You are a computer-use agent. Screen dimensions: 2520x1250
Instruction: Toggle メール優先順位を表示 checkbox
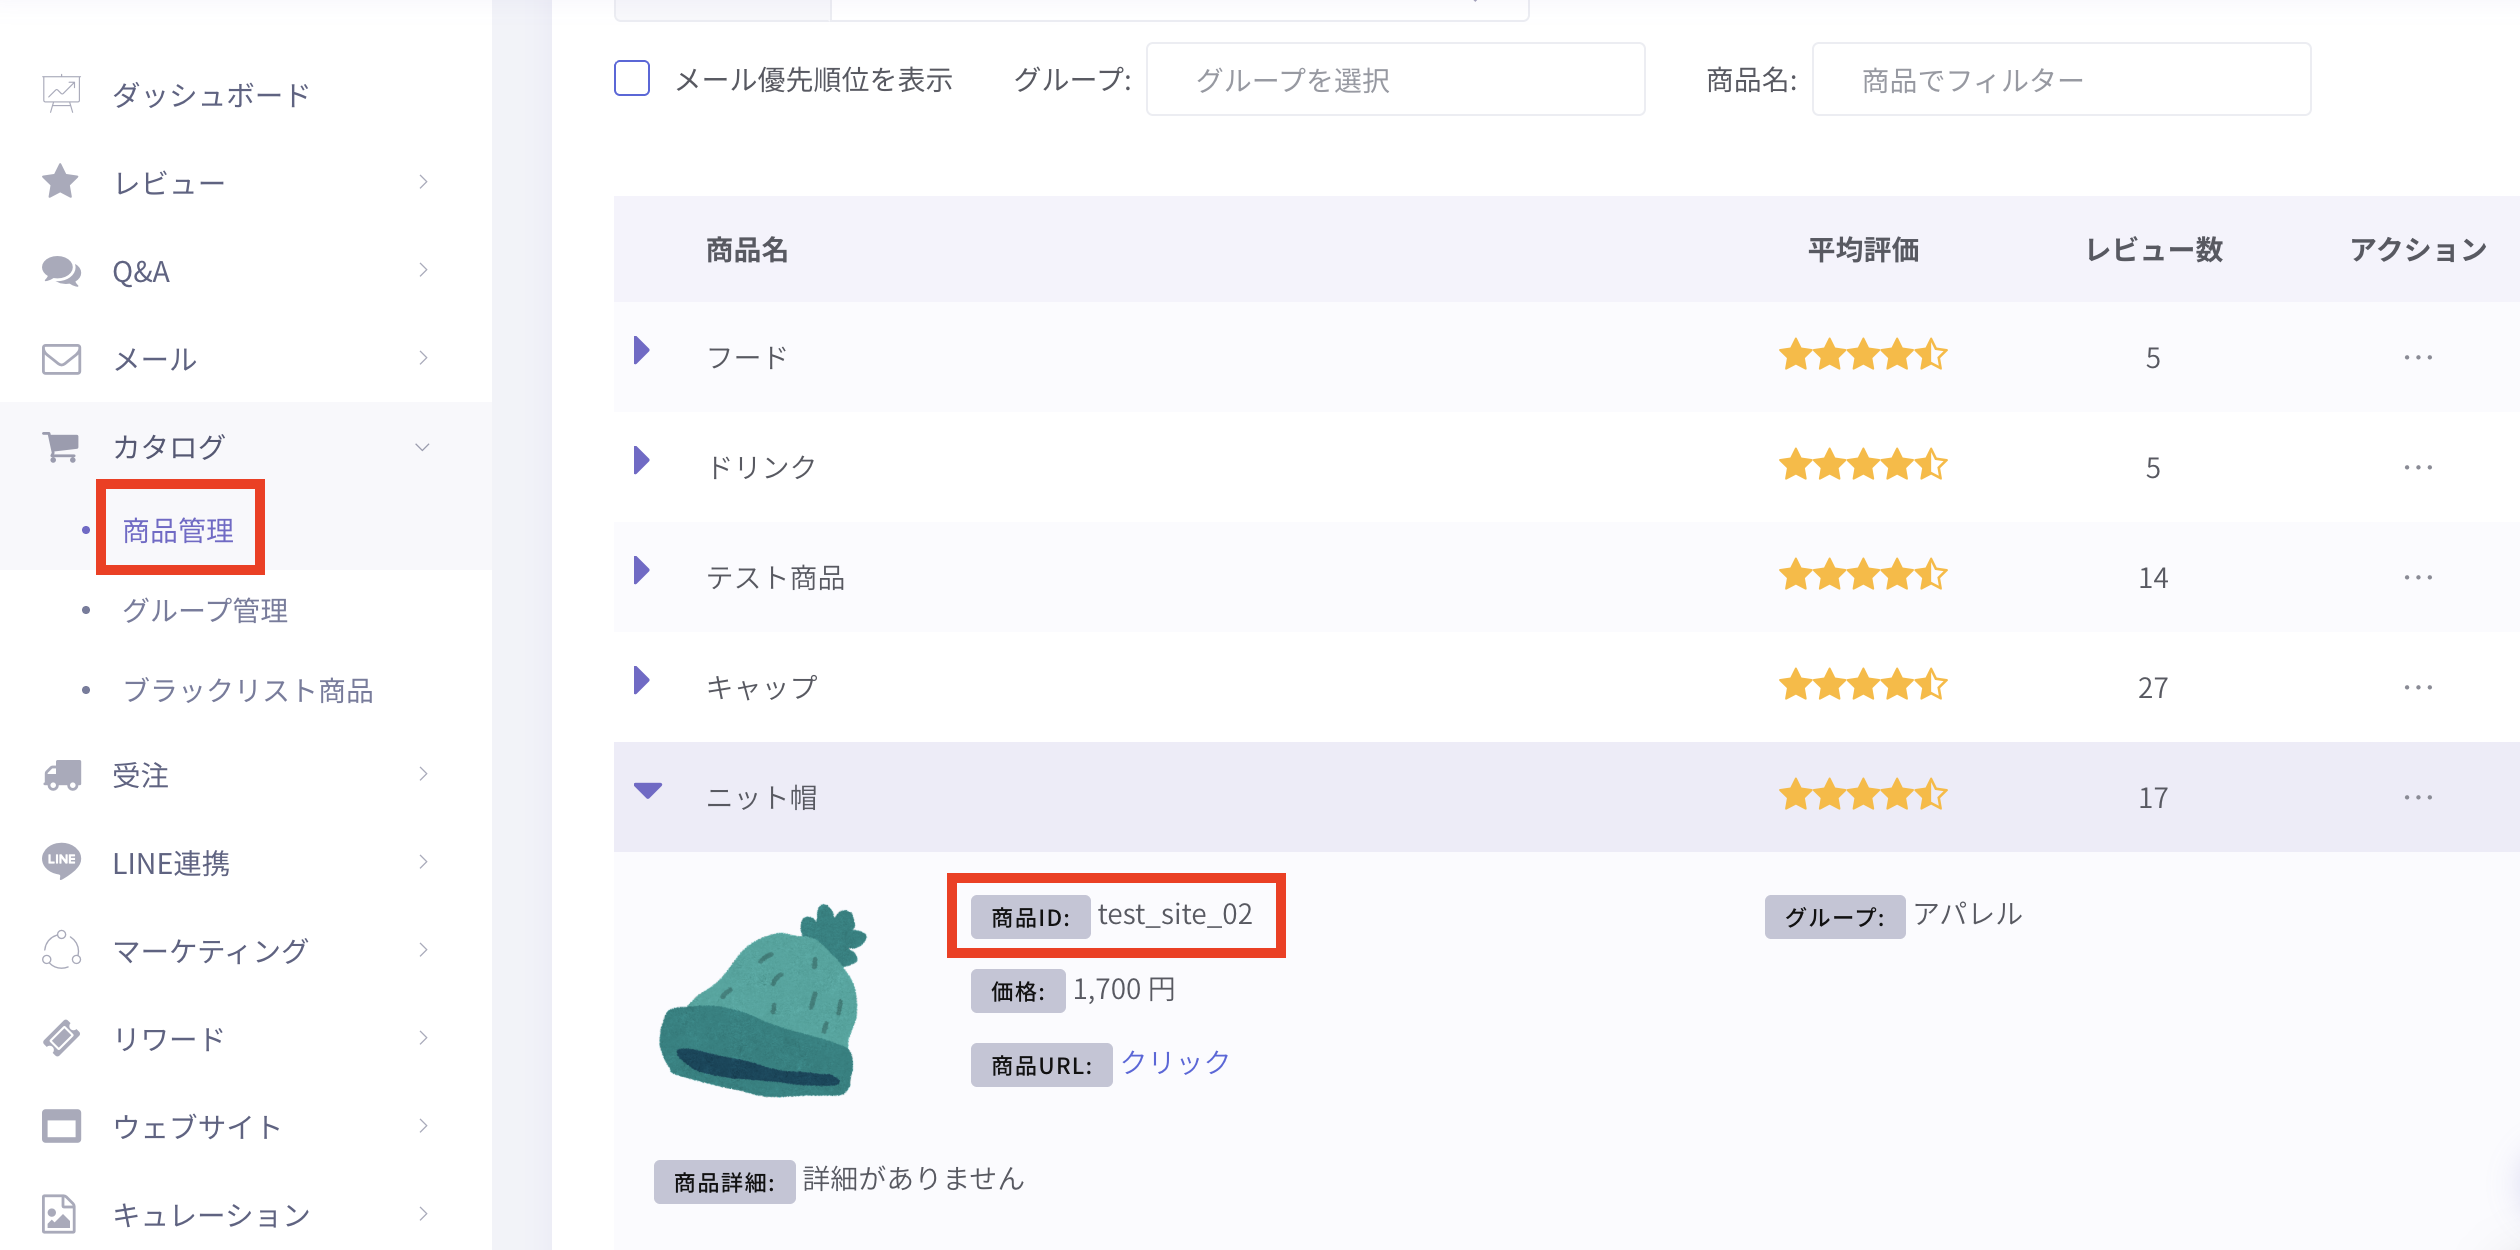pyautogui.click(x=632, y=78)
